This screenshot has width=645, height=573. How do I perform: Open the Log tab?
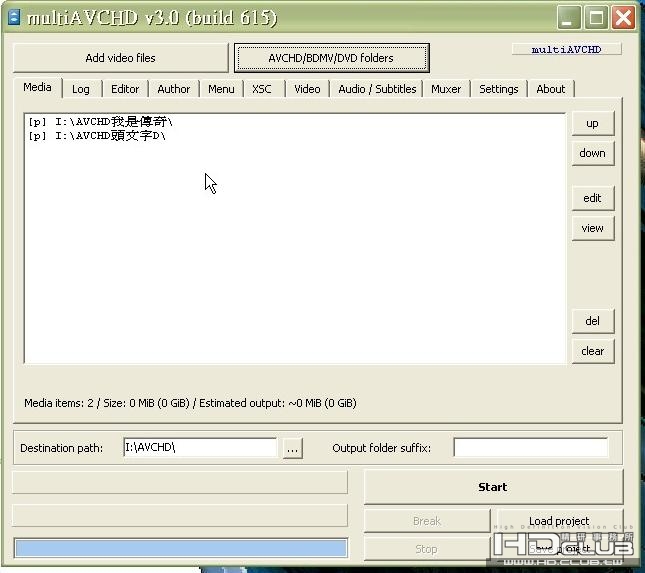[x=81, y=89]
